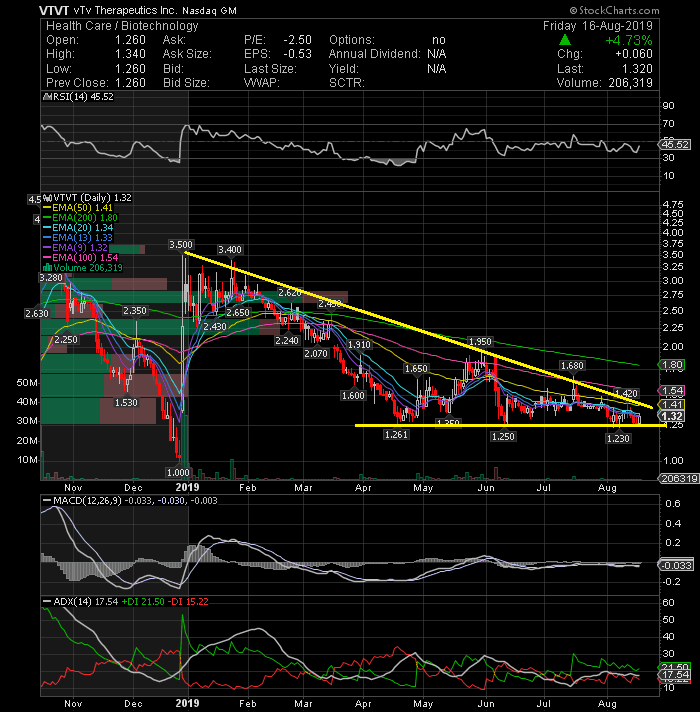Click the SCTR label
Viewport: 700px width, 712px height.
pyautogui.click(x=347, y=83)
